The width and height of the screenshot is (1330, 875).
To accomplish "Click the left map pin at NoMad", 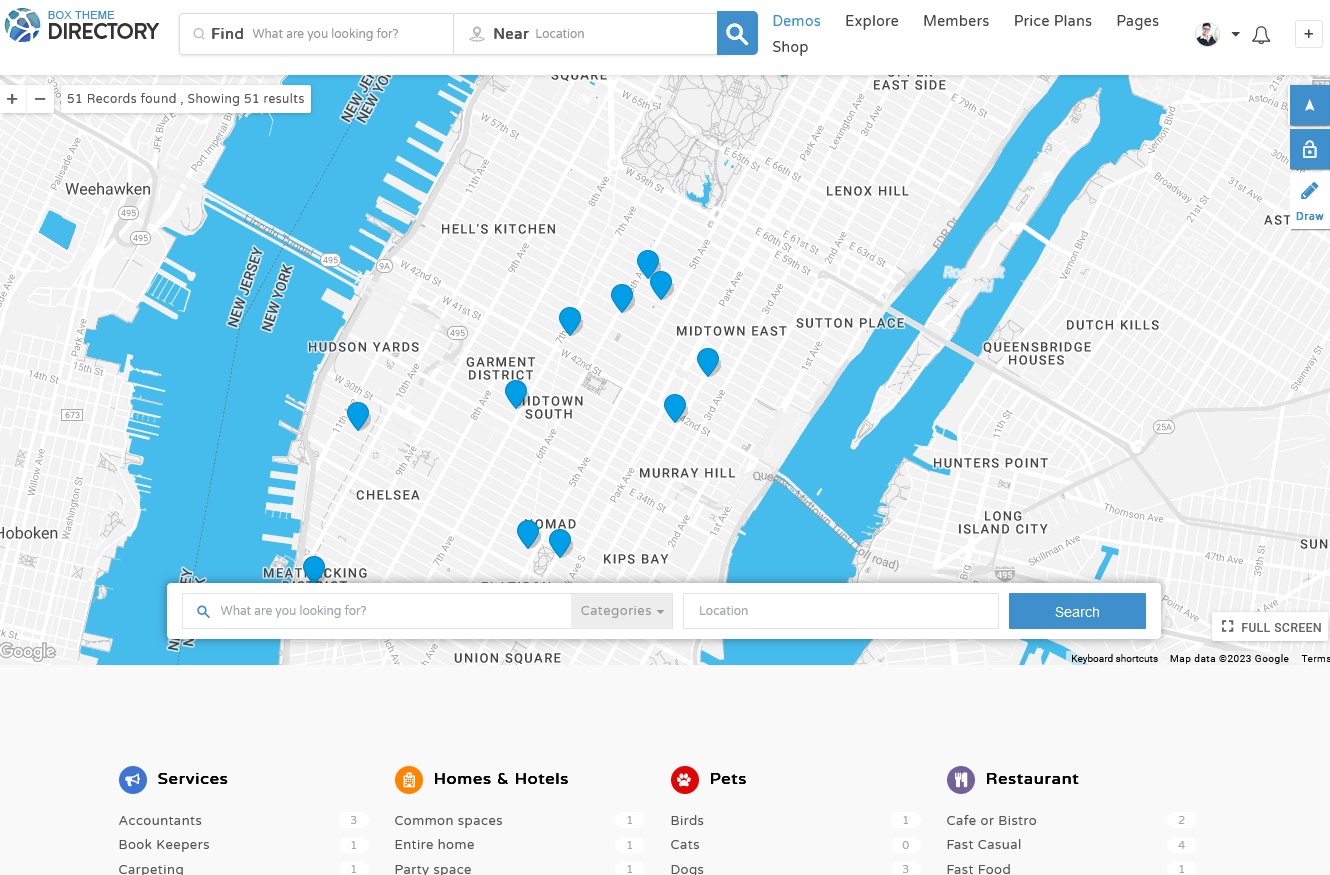I will coord(528,534).
